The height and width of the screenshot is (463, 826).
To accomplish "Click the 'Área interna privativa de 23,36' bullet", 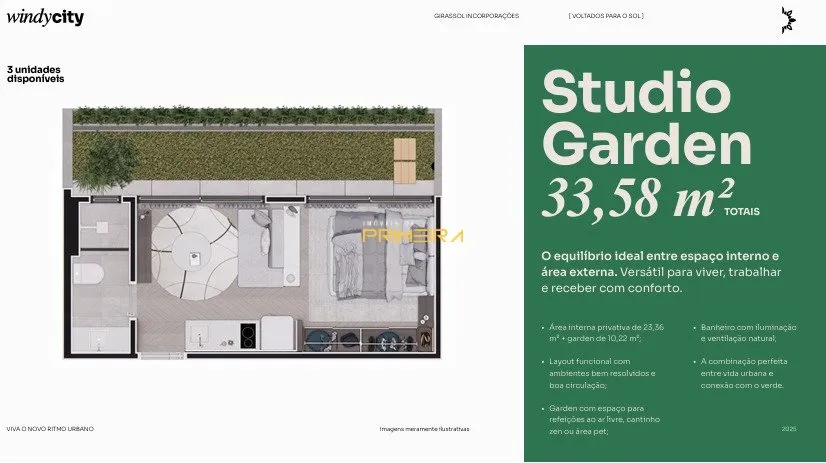I will click(606, 333).
